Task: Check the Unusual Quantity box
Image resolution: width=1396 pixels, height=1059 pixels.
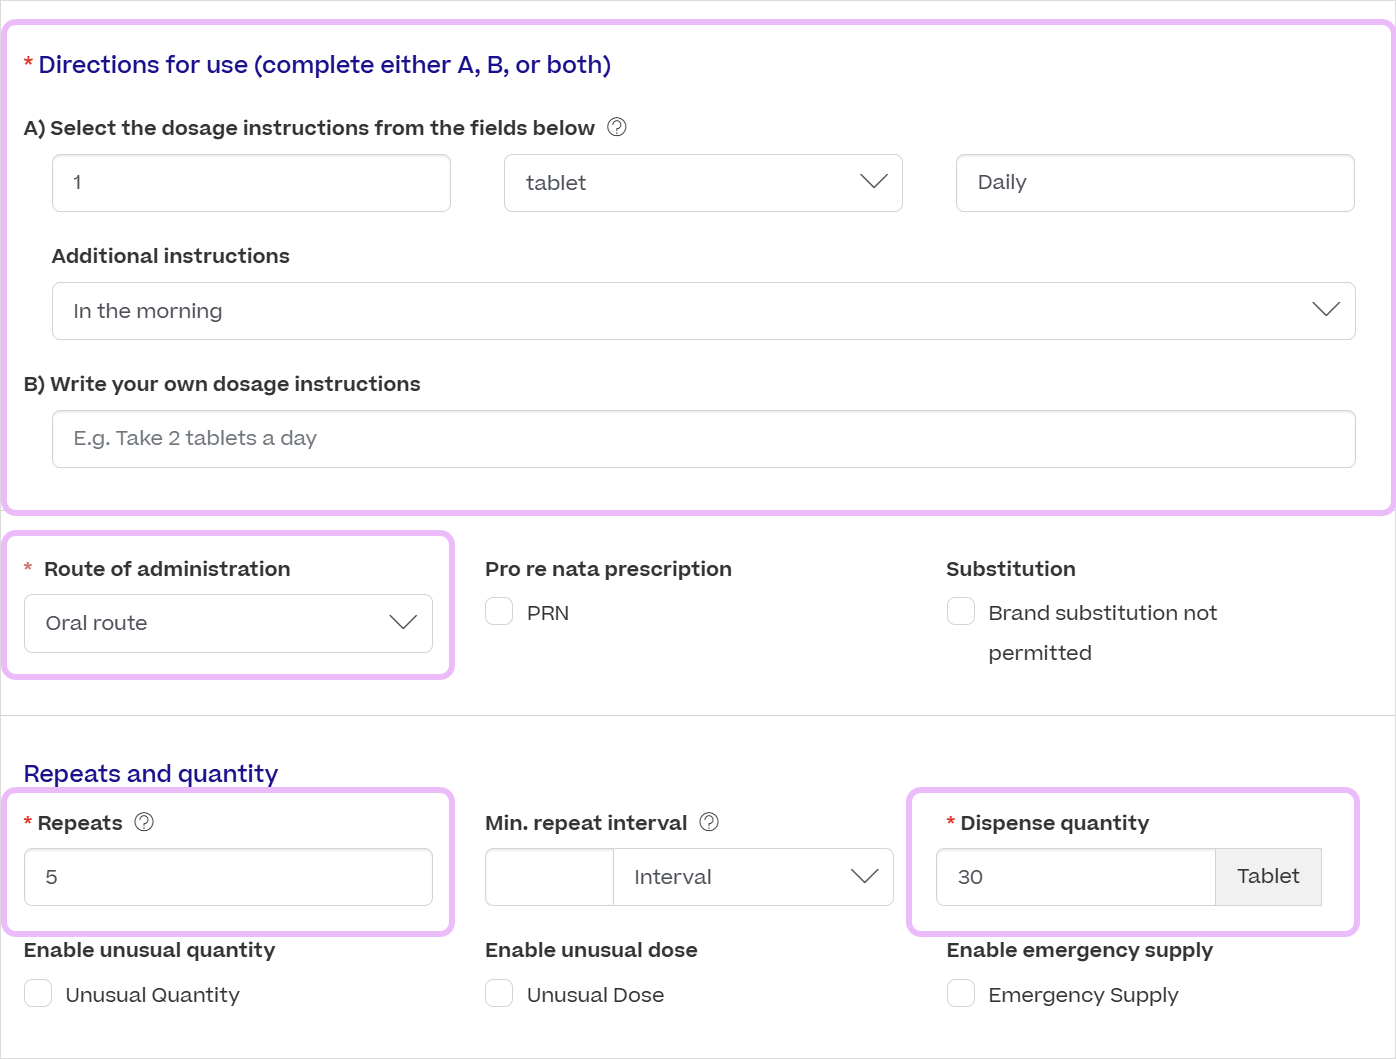Action: click(38, 993)
